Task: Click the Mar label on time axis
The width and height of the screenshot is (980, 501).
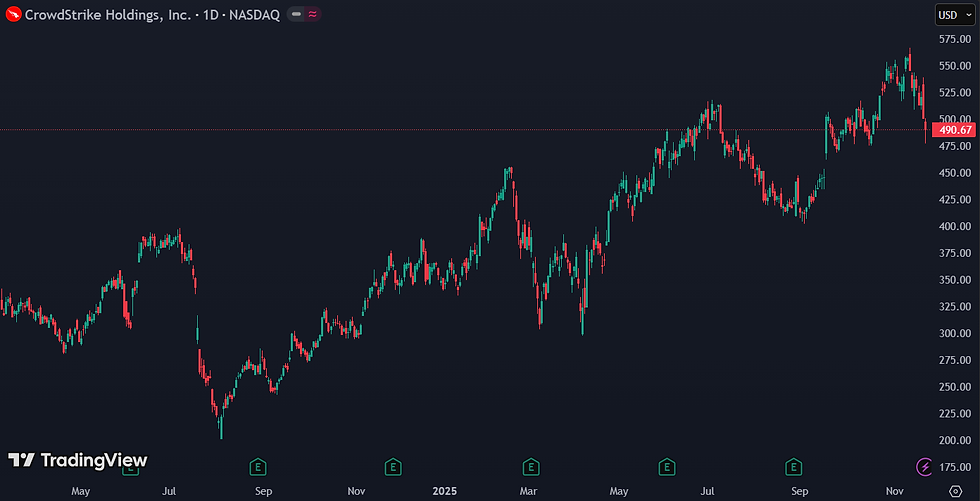Action: 529,491
